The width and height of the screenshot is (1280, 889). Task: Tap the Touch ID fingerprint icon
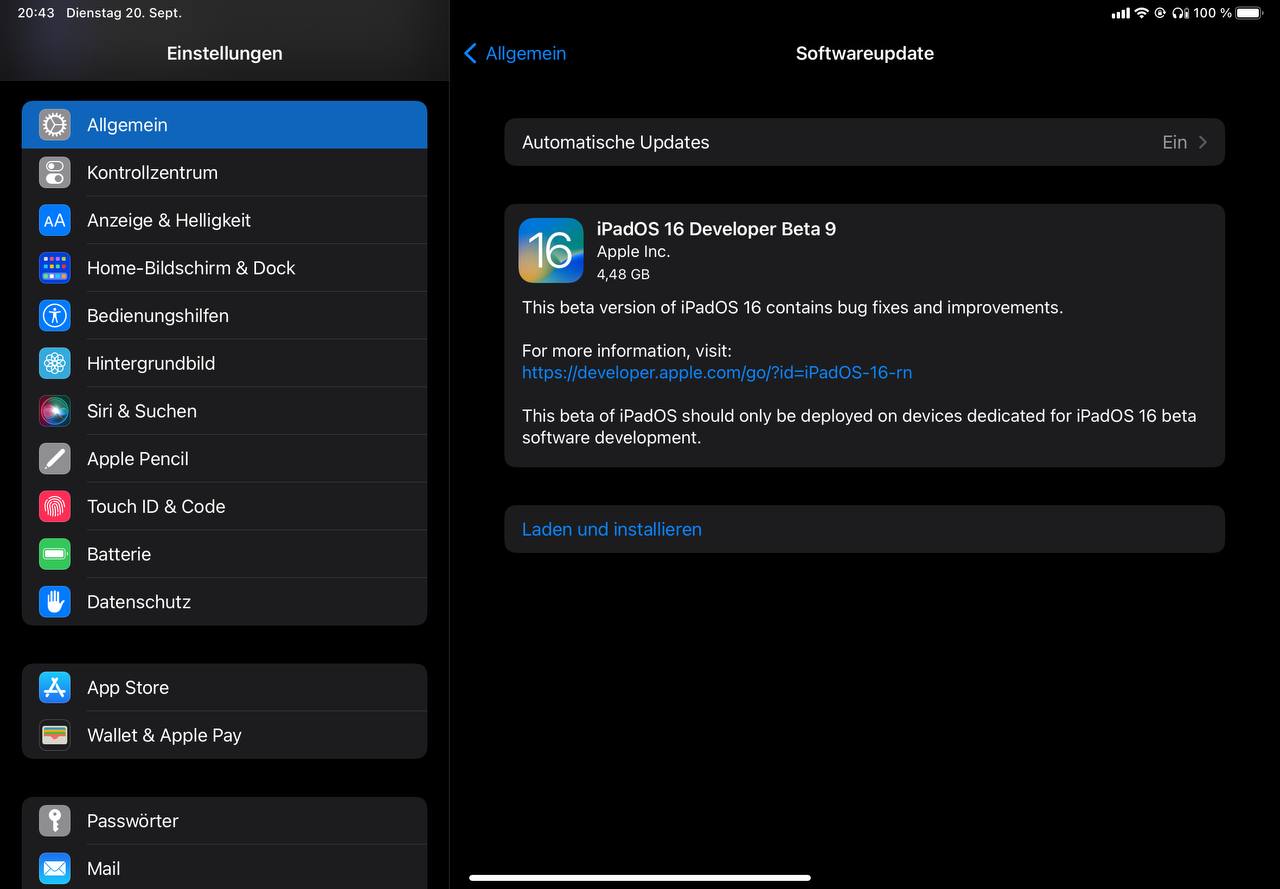click(x=55, y=506)
